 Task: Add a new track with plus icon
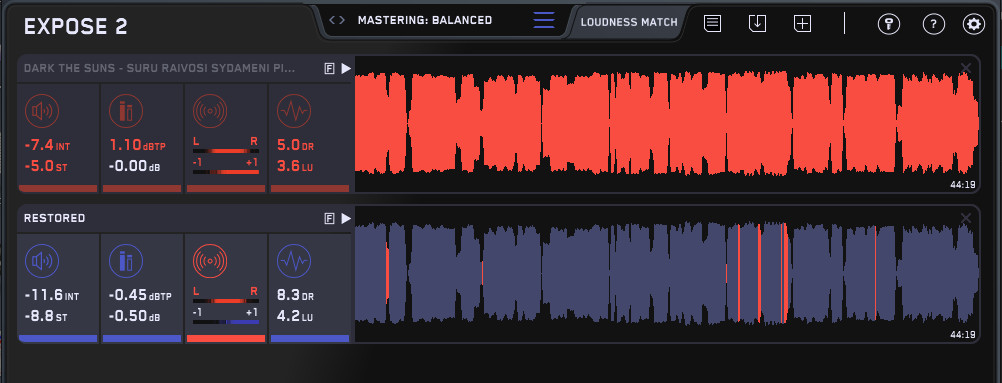click(x=803, y=24)
